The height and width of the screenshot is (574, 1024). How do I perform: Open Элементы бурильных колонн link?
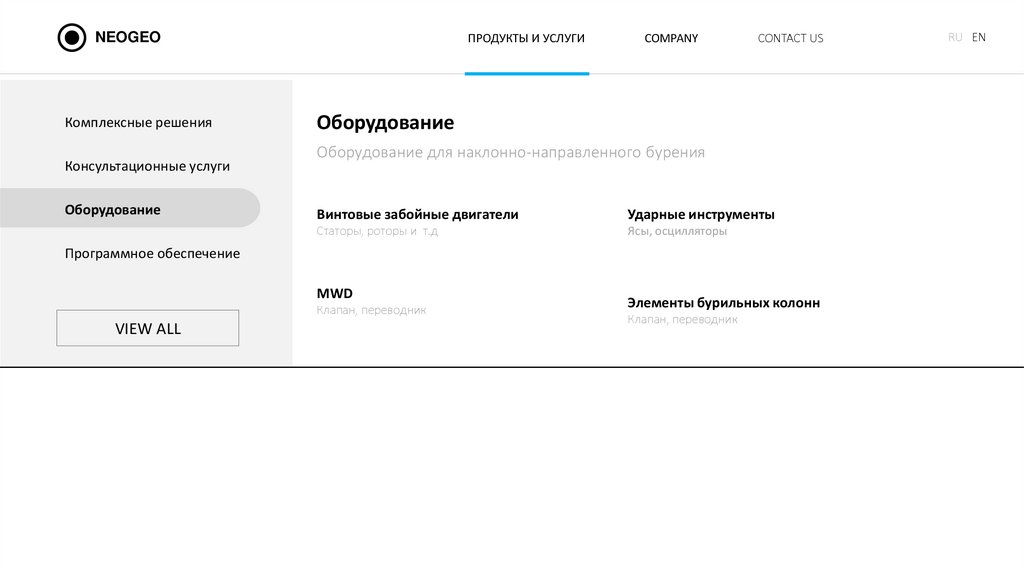point(724,303)
